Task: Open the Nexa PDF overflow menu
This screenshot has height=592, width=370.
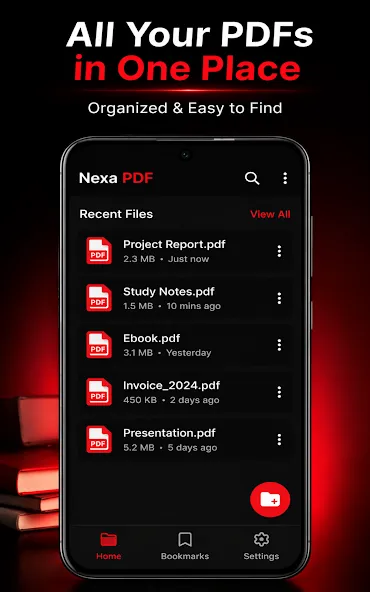Action: pos(285,178)
